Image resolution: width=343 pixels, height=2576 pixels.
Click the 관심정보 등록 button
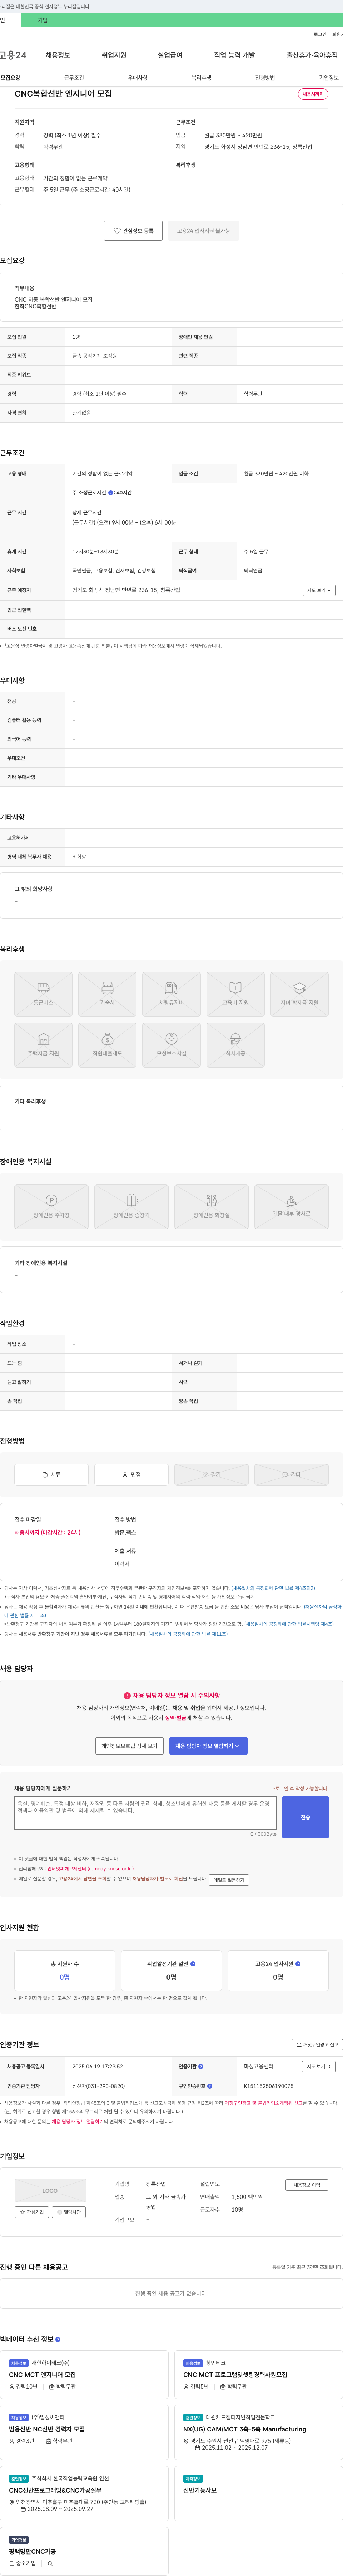pyautogui.click(x=133, y=231)
